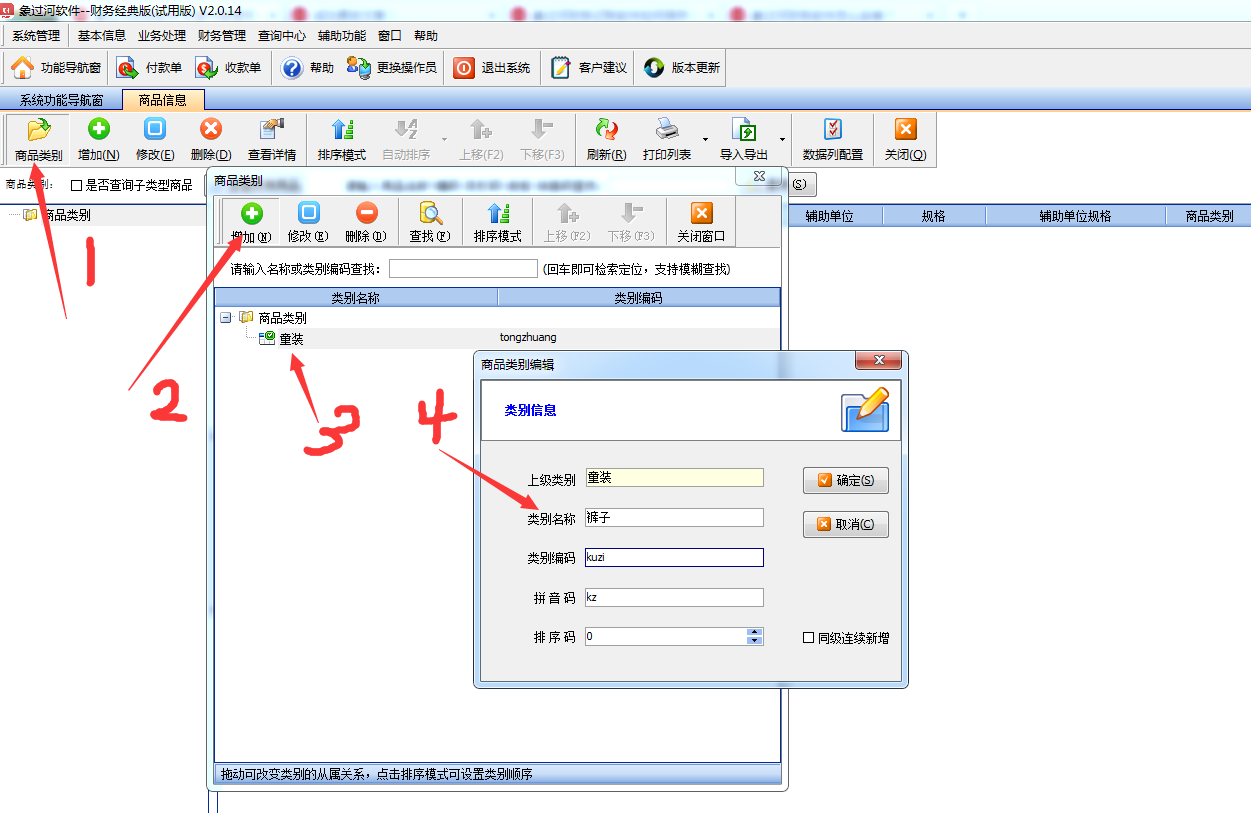
Task: Click 确定(S) button in edit dialog
Action: [846, 480]
